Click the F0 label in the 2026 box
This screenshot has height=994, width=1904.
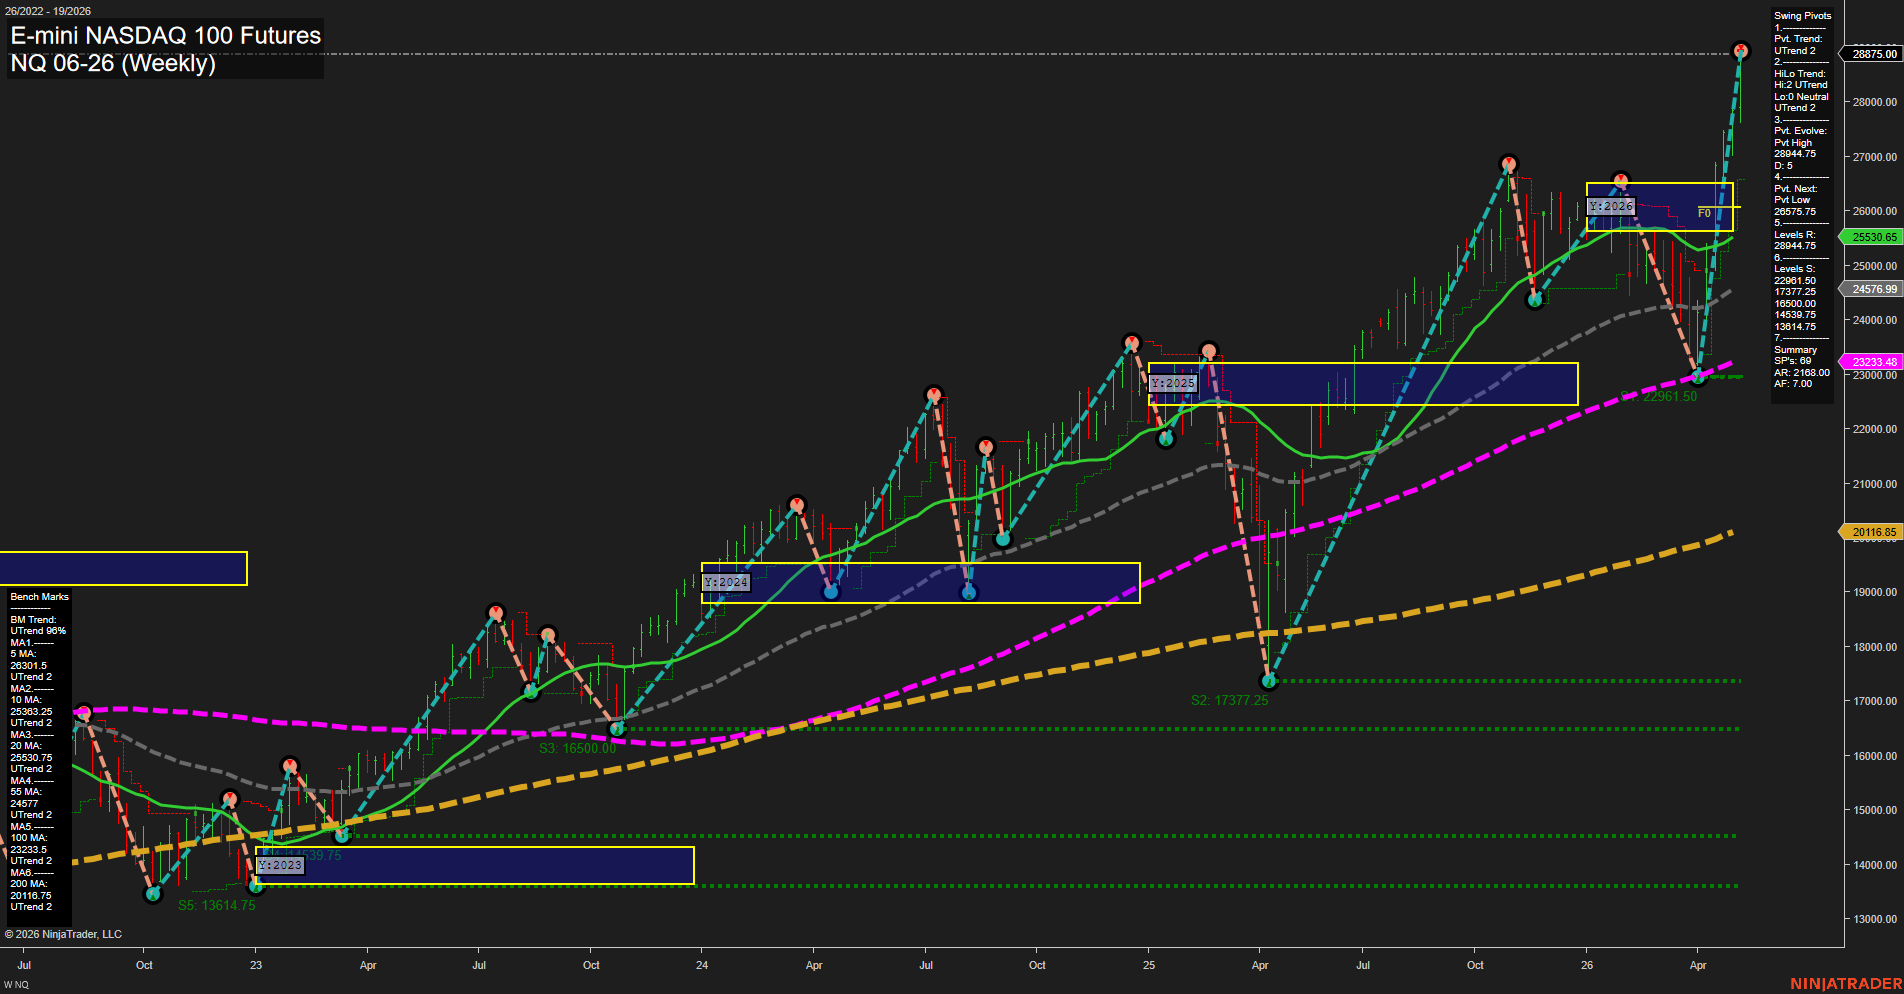pos(1704,213)
